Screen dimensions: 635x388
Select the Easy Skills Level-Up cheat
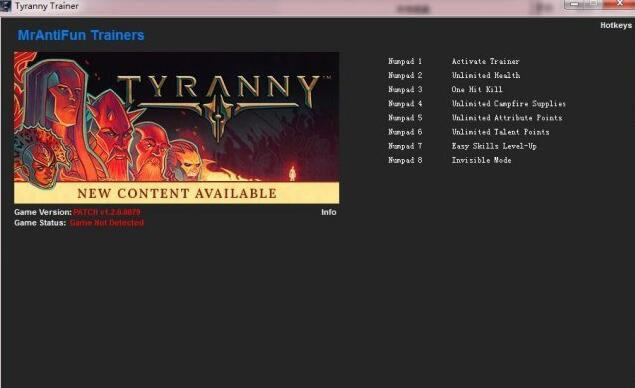coord(494,146)
